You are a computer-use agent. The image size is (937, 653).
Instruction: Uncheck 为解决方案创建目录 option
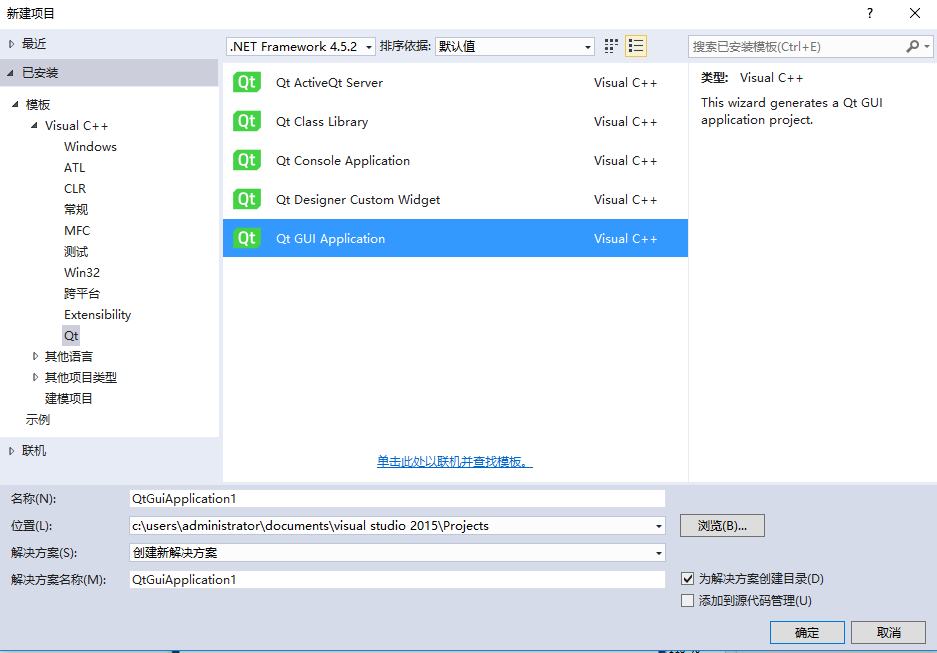coord(687,579)
